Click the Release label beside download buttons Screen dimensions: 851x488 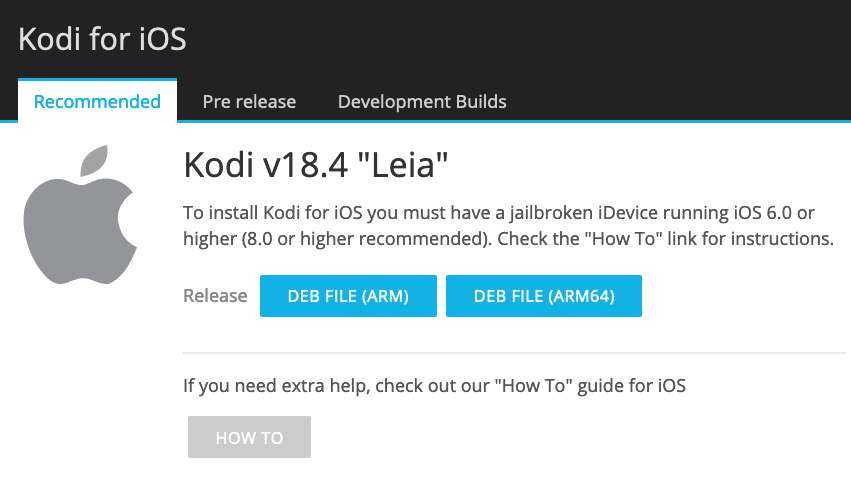pyautogui.click(x=215, y=296)
